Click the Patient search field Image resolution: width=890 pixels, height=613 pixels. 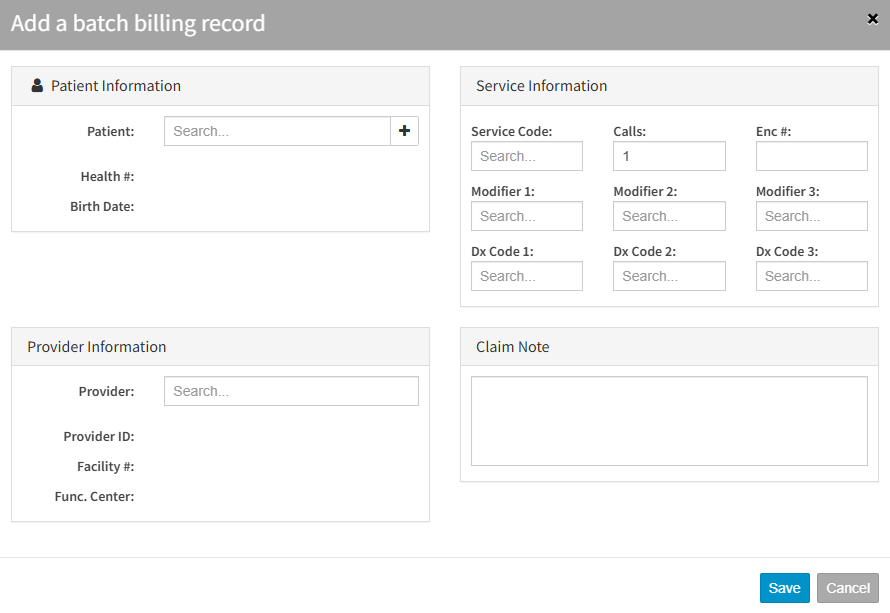278,131
